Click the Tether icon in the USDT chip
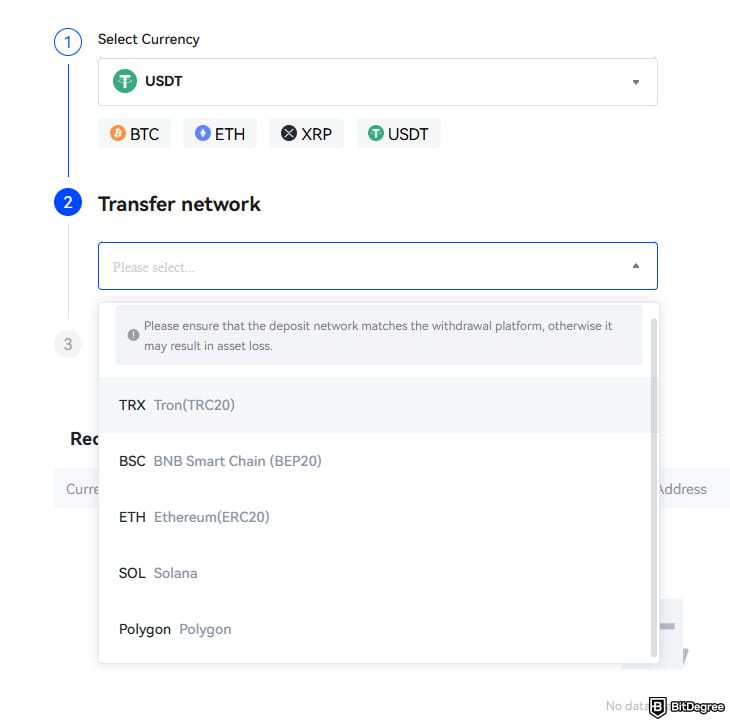 point(376,133)
